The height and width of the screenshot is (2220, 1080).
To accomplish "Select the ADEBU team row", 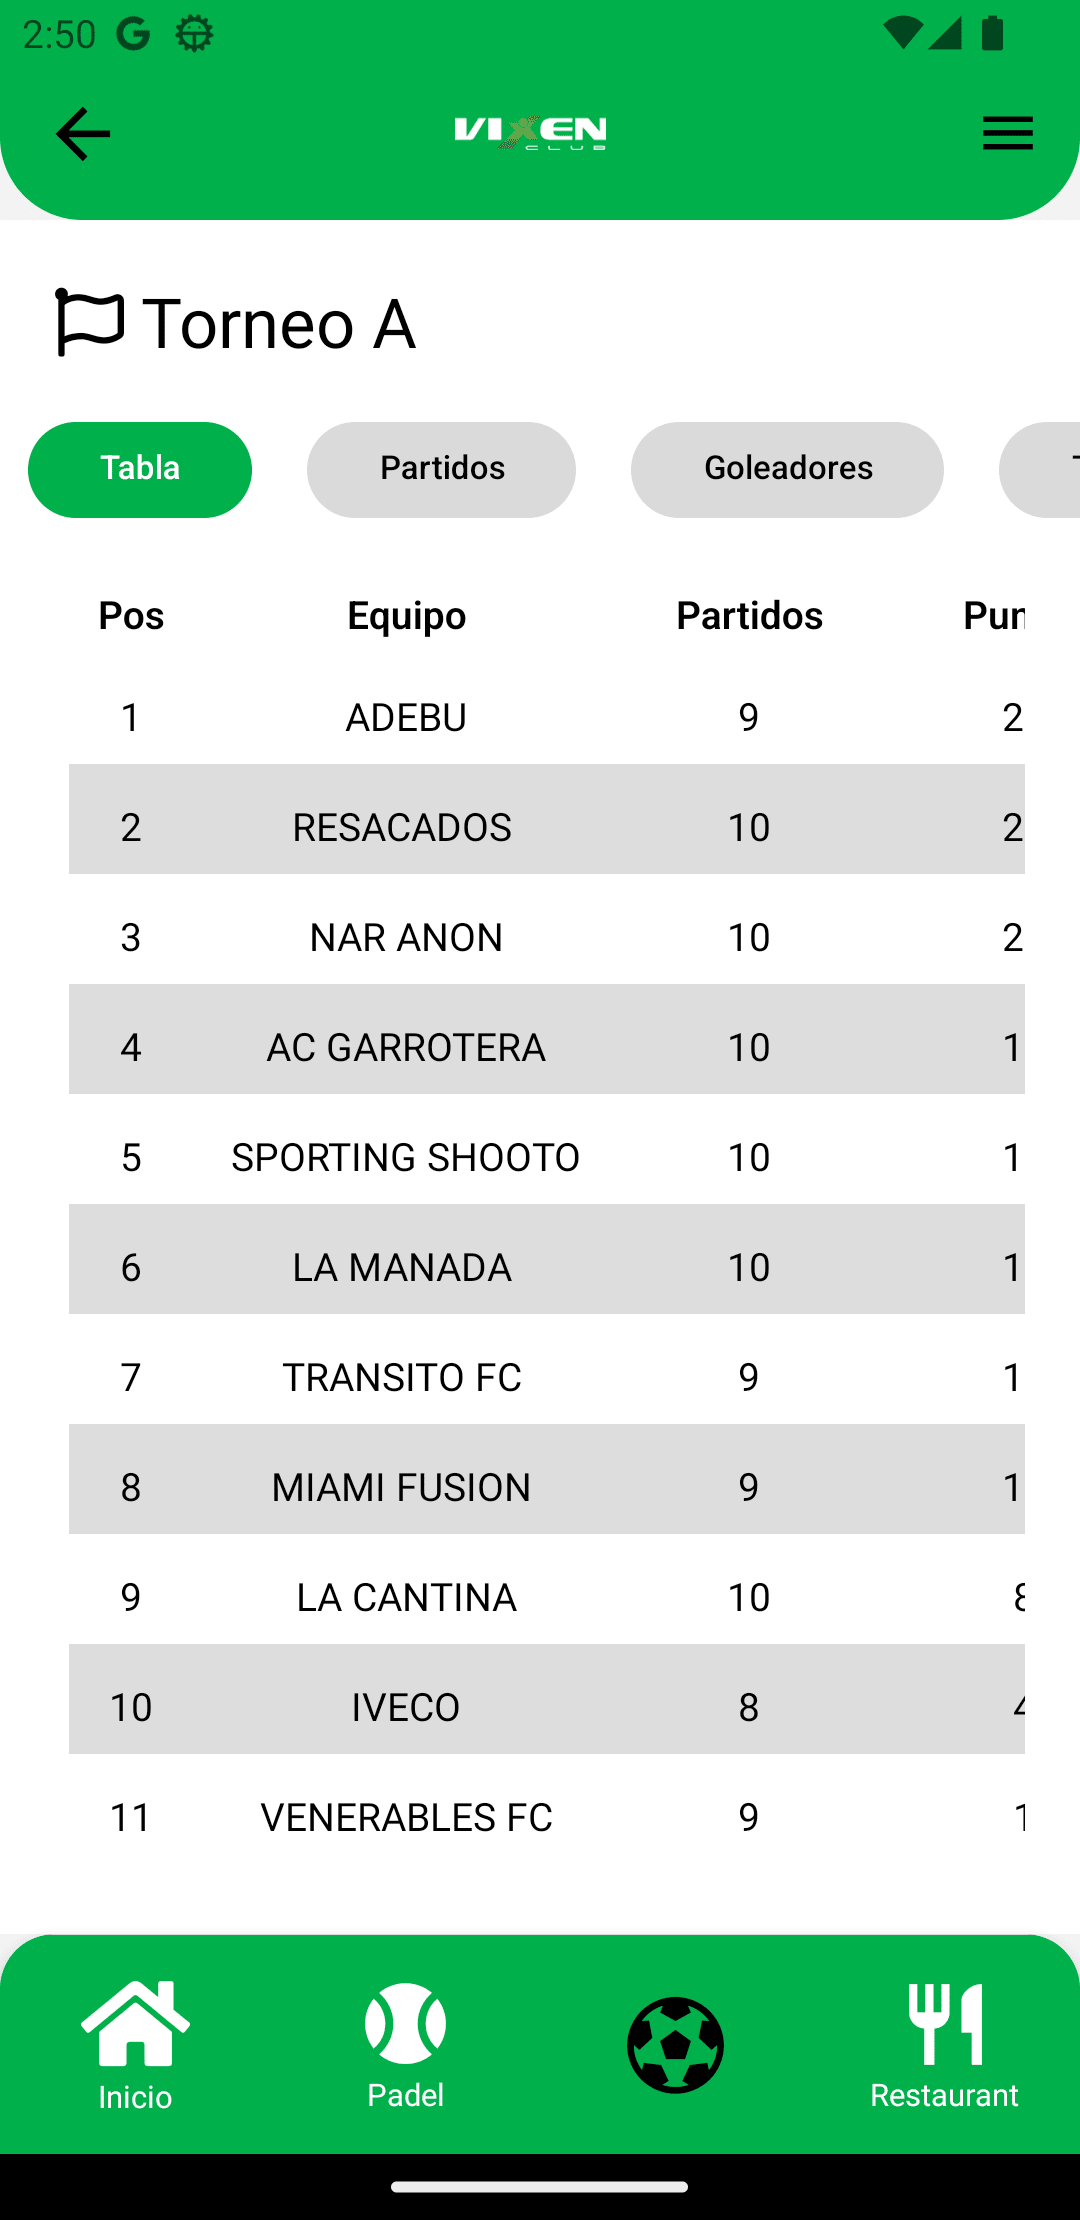I will point(406,718).
